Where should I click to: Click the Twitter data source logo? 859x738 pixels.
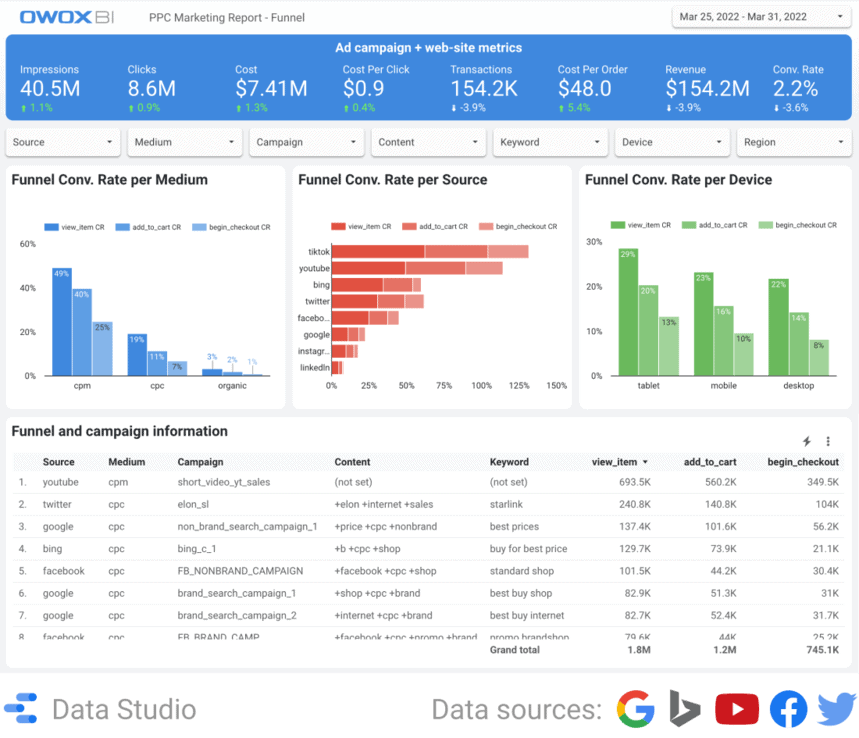(x=837, y=709)
